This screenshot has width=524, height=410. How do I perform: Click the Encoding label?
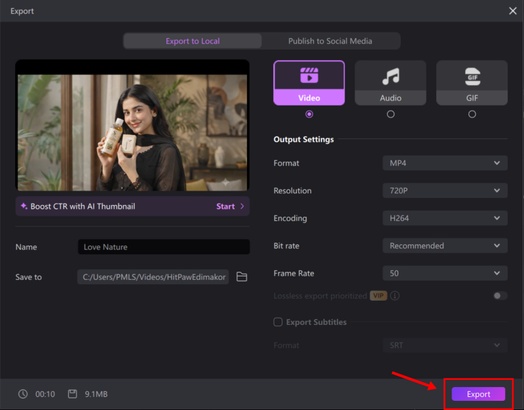[290, 218]
